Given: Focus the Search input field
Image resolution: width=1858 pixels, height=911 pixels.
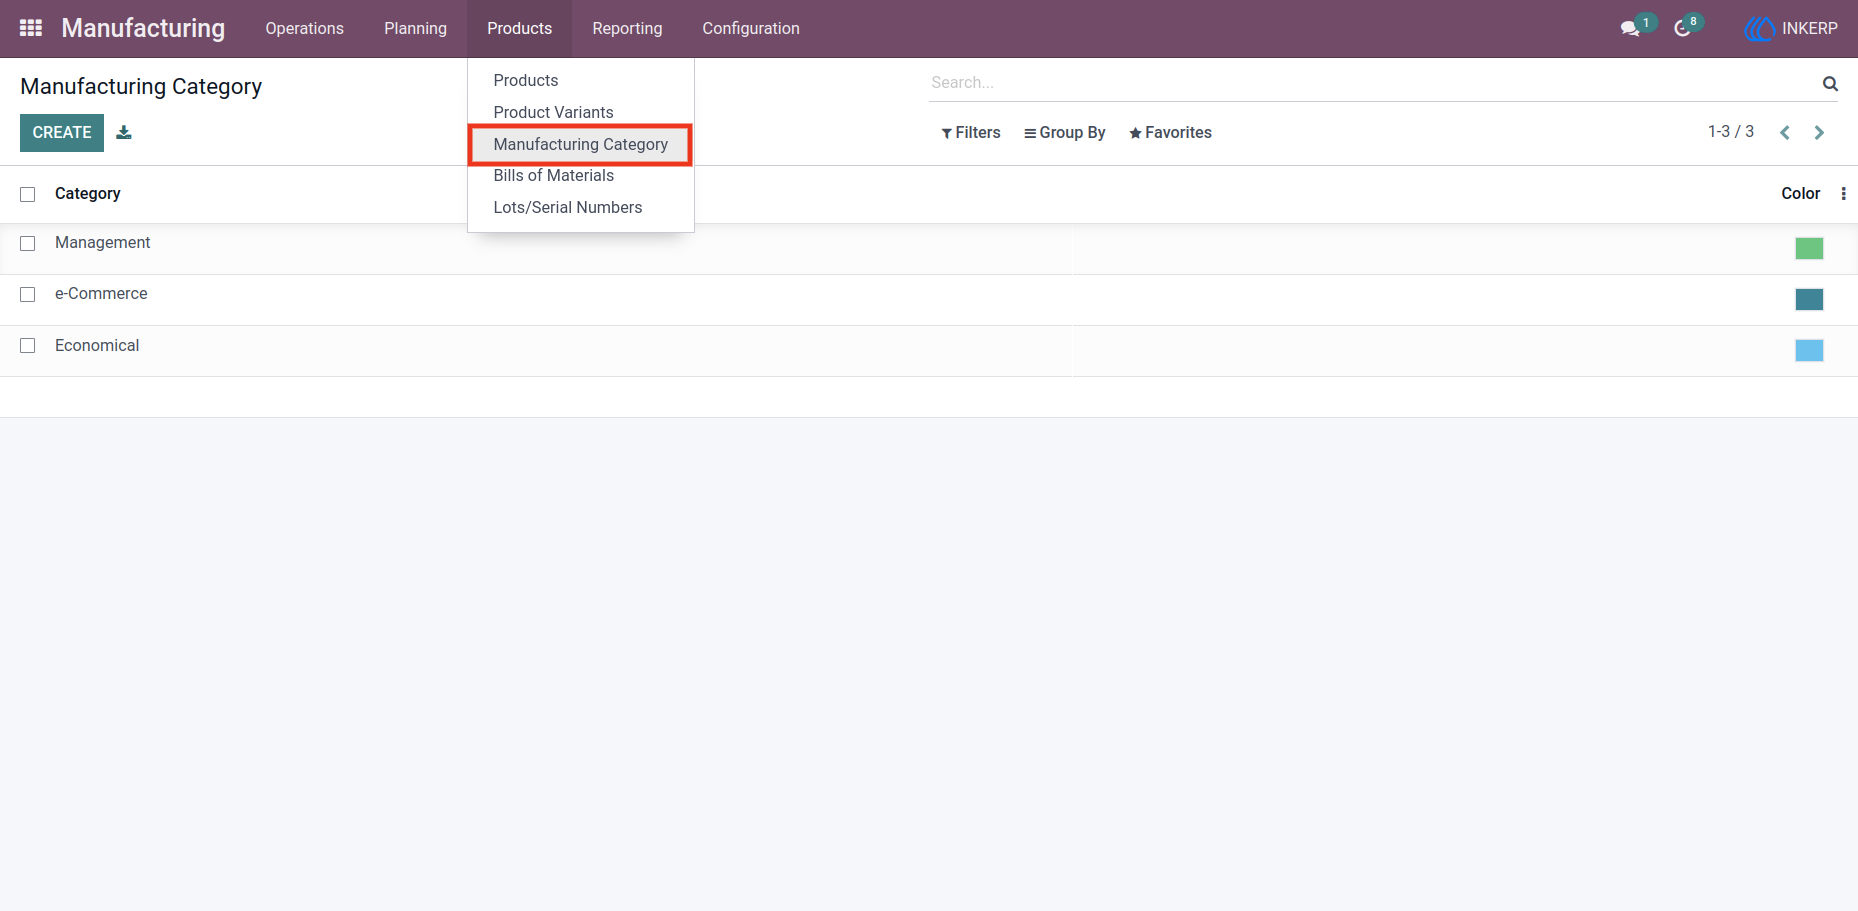Looking at the screenshot, I should [1373, 83].
